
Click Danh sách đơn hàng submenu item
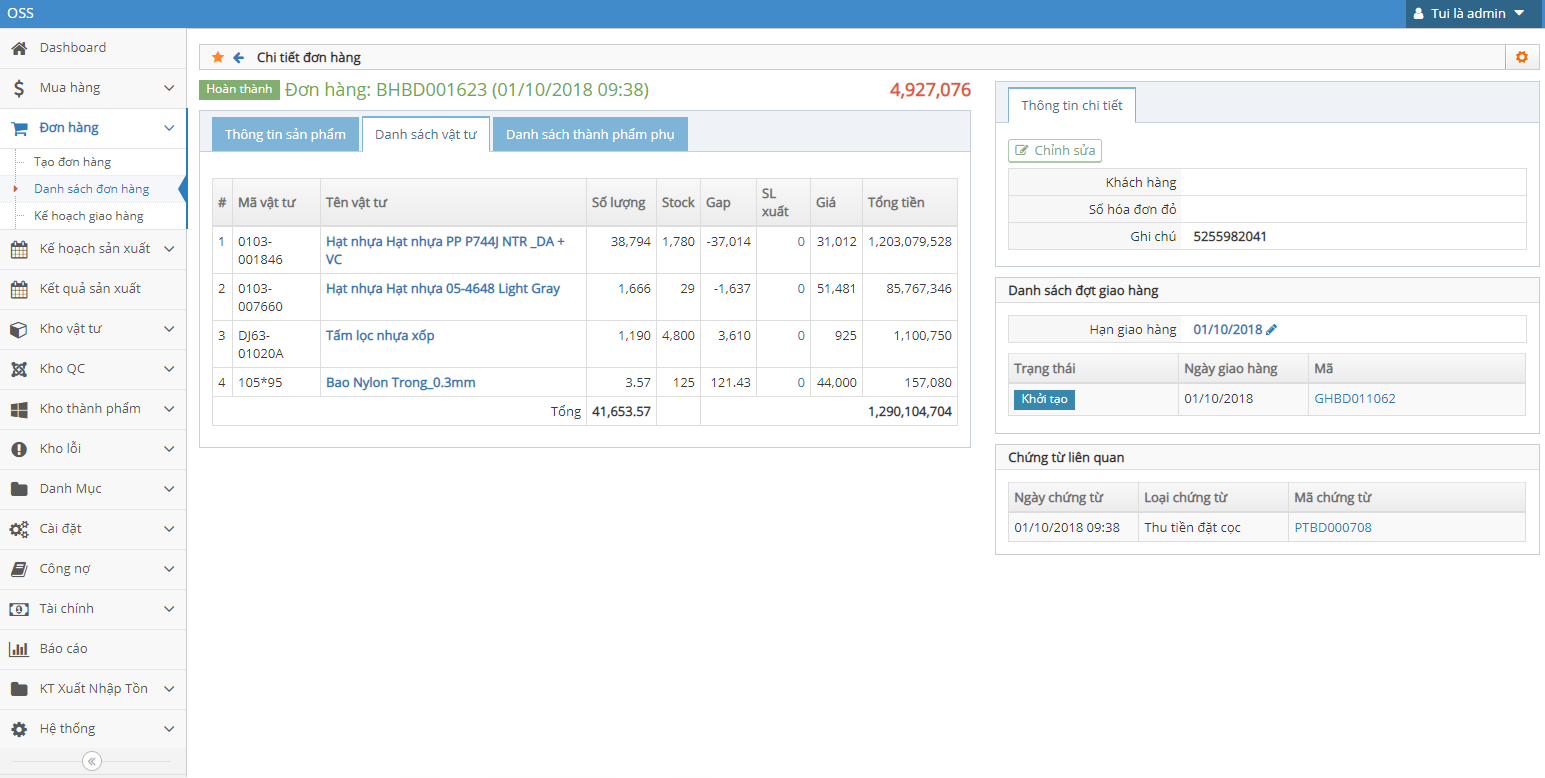[x=91, y=189]
